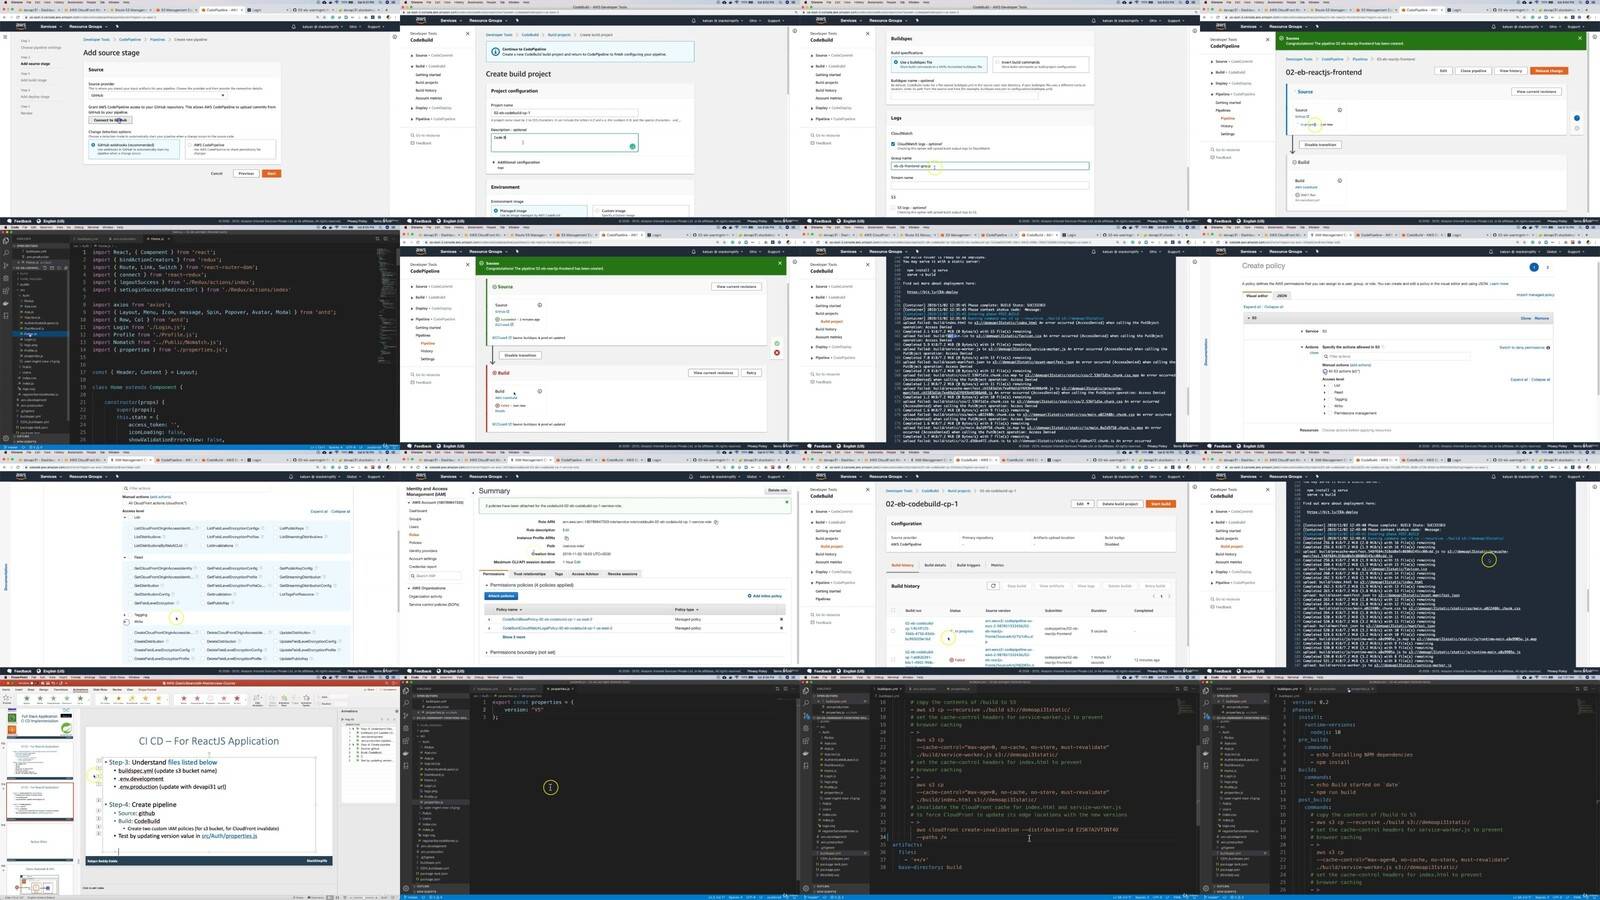Open the Revoke sessions tab
The height and width of the screenshot is (900, 1600).
point(622,574)
